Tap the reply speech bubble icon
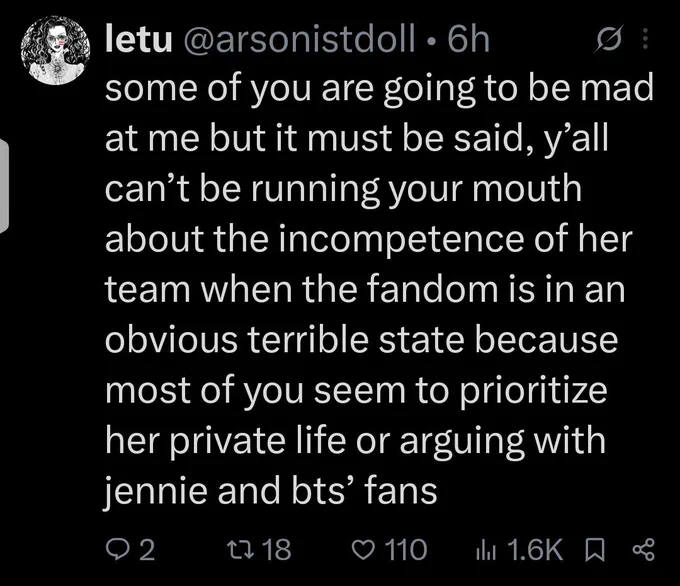The height and width of the screenshot is (586, 680). [x=116, y=550]
